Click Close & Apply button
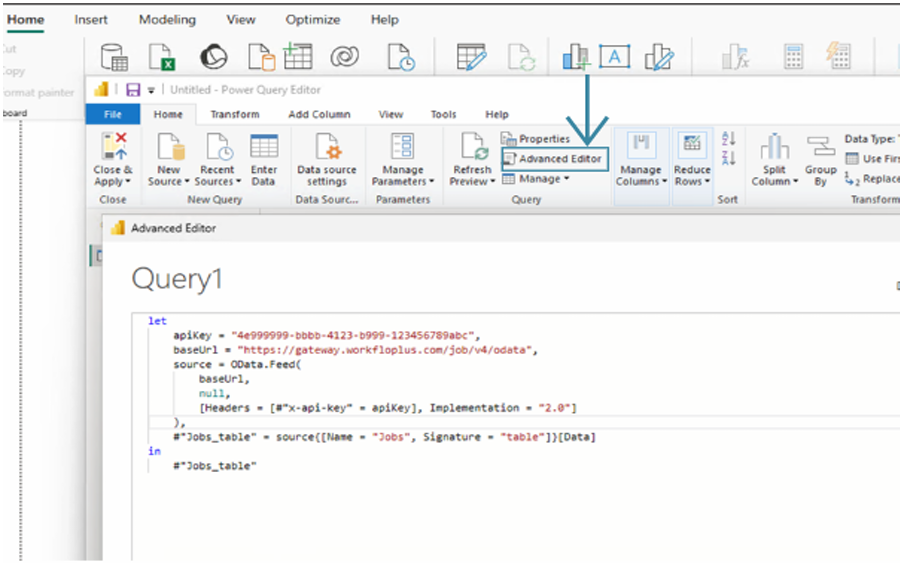Screen dimensions: 904x564 coord(113,160)
